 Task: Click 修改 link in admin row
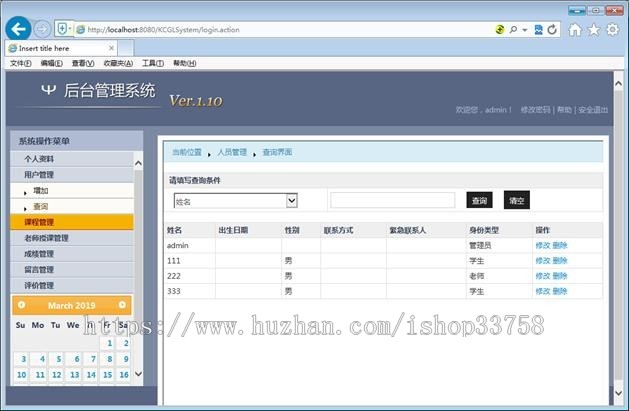[543, 245]
